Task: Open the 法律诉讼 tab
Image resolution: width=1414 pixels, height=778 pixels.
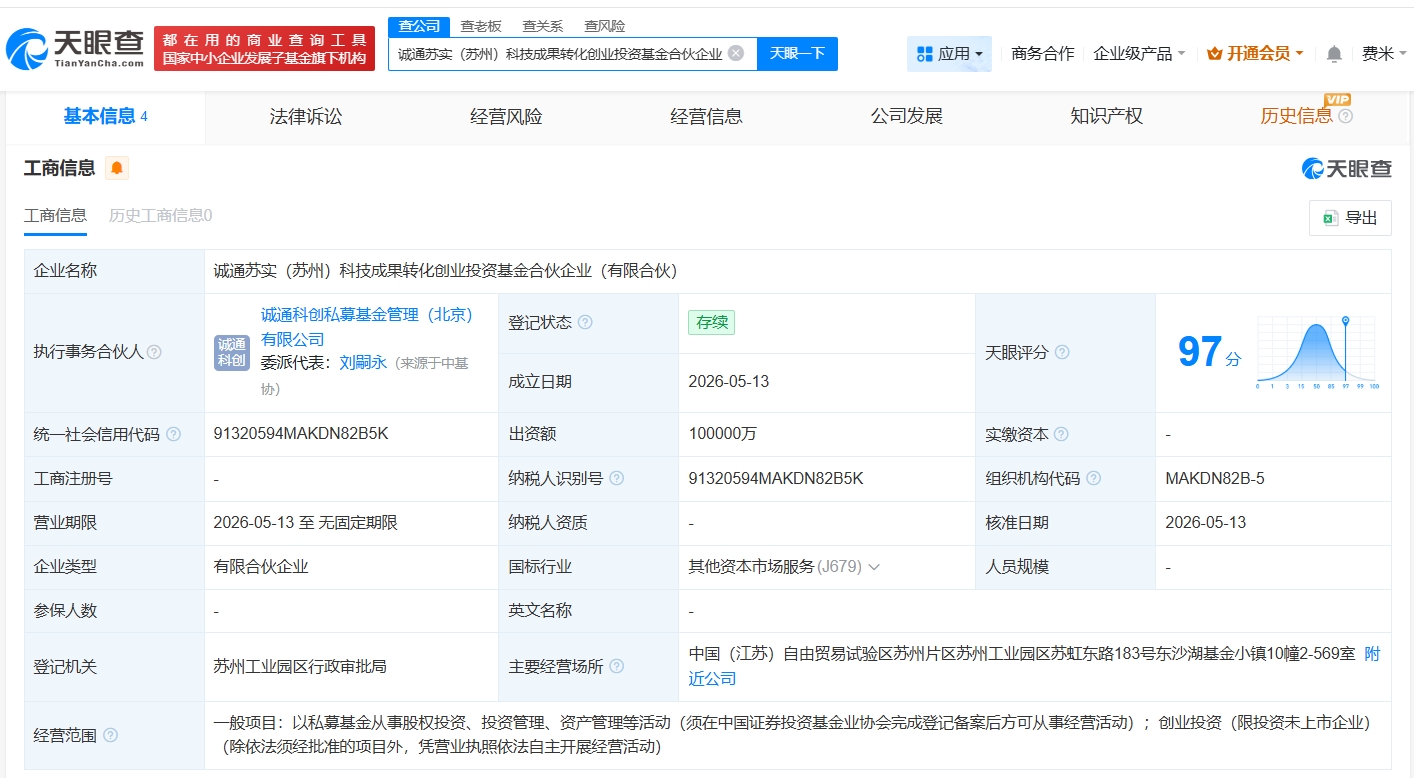Action: click(306, 116)
